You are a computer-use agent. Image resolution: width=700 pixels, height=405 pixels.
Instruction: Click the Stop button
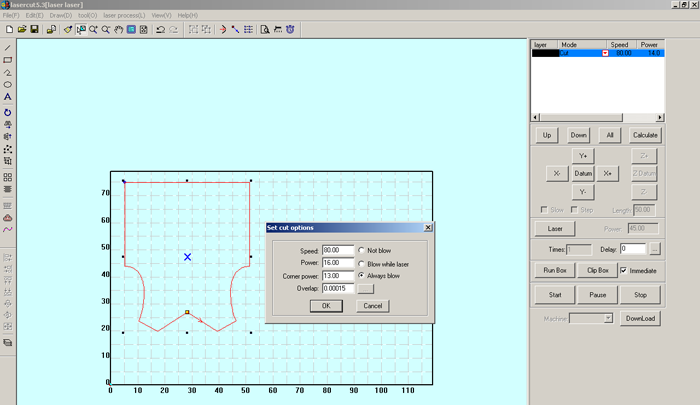640,295
